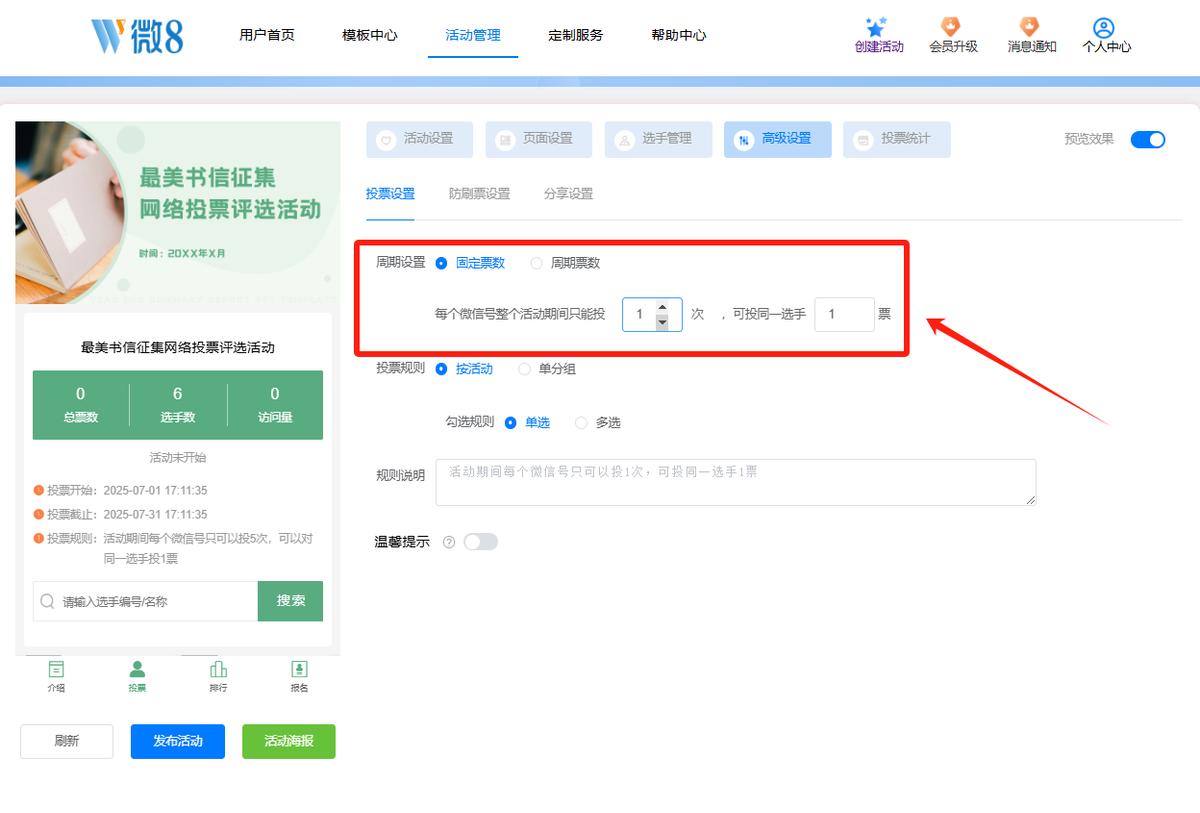Open the 分享设置 sub-tab
Viewport: 1200px width, 813px height.
[x=568, y=194]
